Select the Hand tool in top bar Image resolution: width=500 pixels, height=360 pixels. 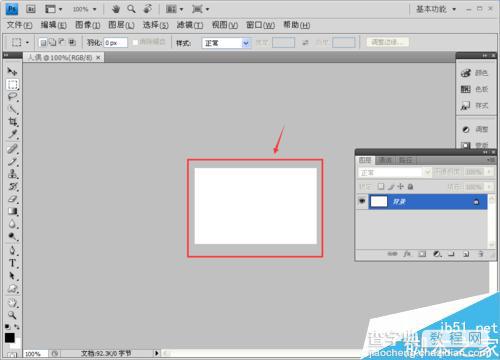click(x=116, y=9)
